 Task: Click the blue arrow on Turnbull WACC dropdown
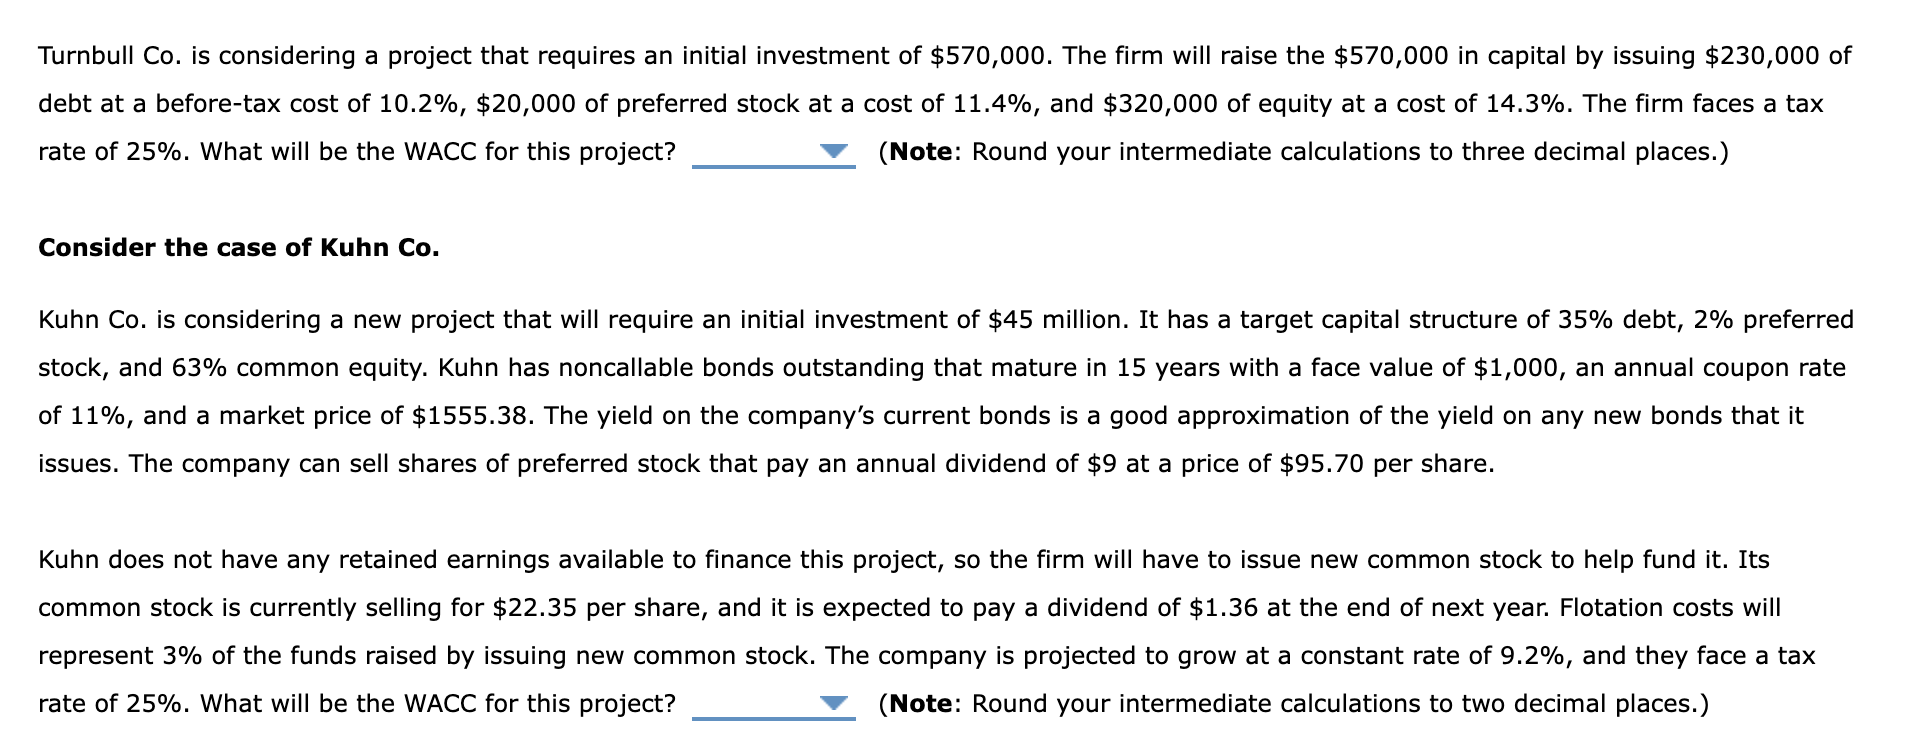pos(833,152)
